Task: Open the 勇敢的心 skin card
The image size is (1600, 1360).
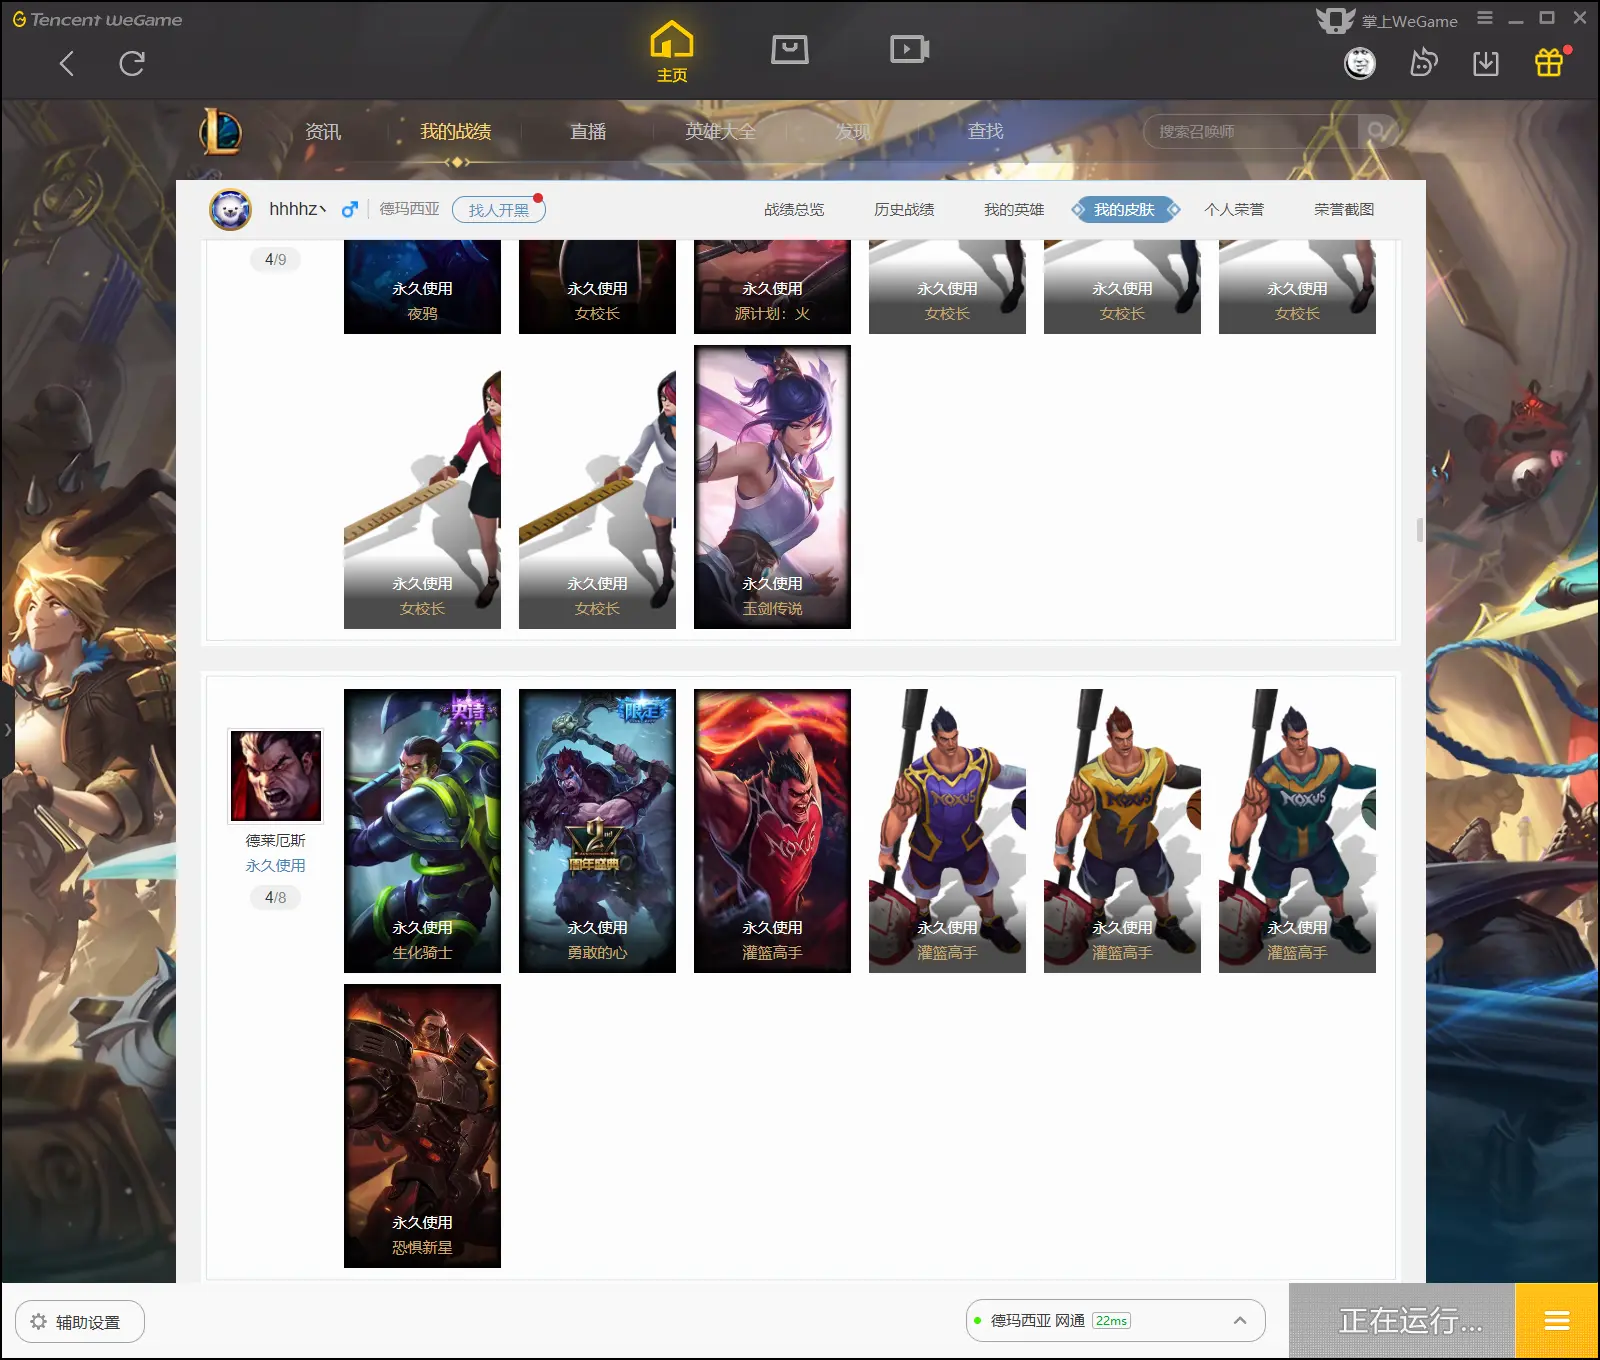Action: tap(597, 831)
